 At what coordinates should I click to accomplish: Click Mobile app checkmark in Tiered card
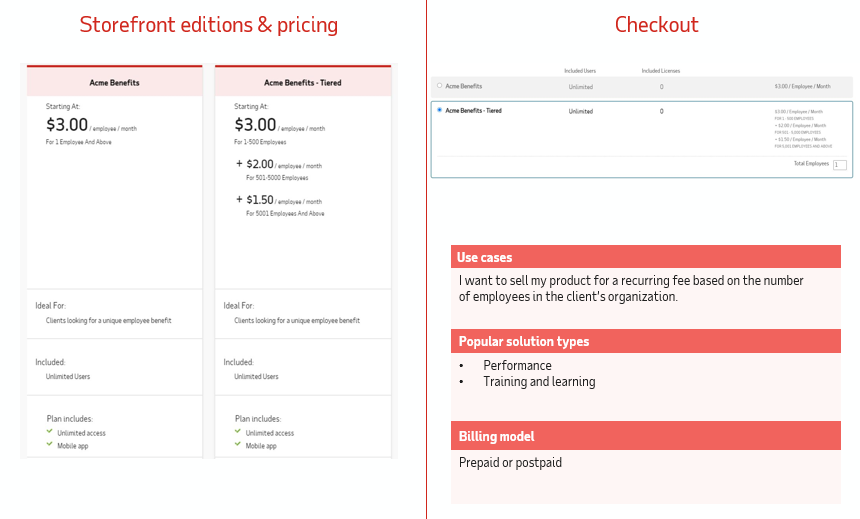click(x=238, y=445)
